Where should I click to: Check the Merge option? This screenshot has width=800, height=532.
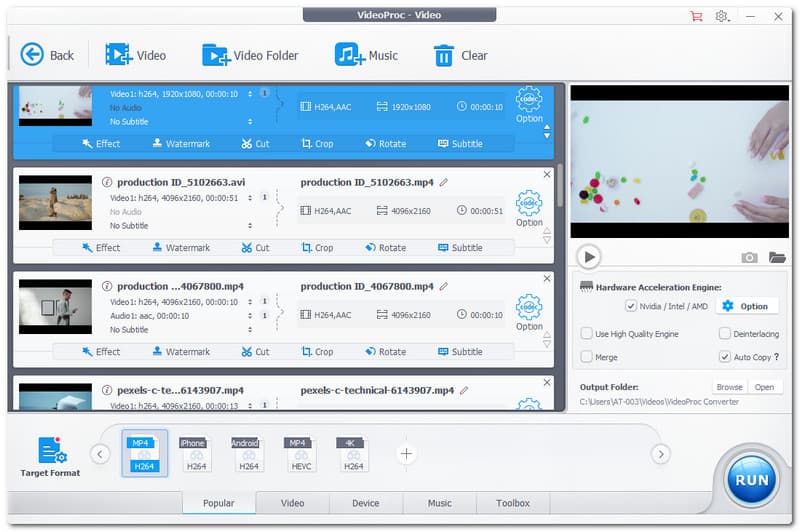(x=587, y=357)
